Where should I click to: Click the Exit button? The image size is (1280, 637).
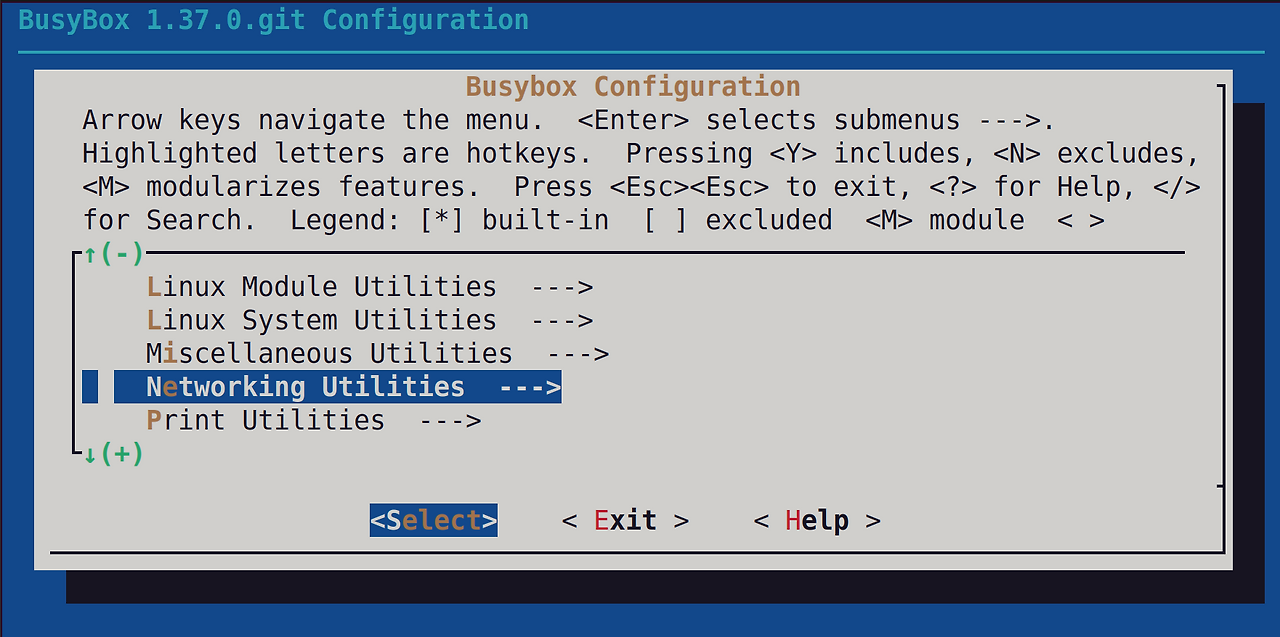pyautogui.click(x=624, y=520)
